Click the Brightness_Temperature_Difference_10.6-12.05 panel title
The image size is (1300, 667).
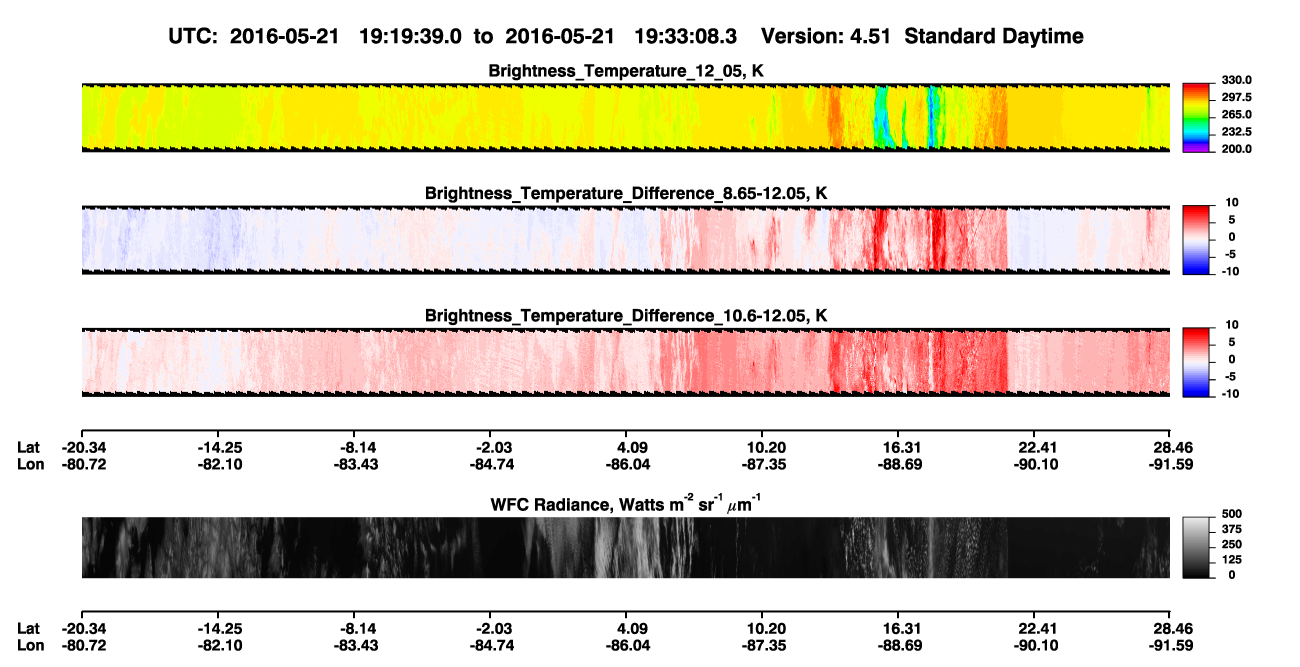point(626,316)
